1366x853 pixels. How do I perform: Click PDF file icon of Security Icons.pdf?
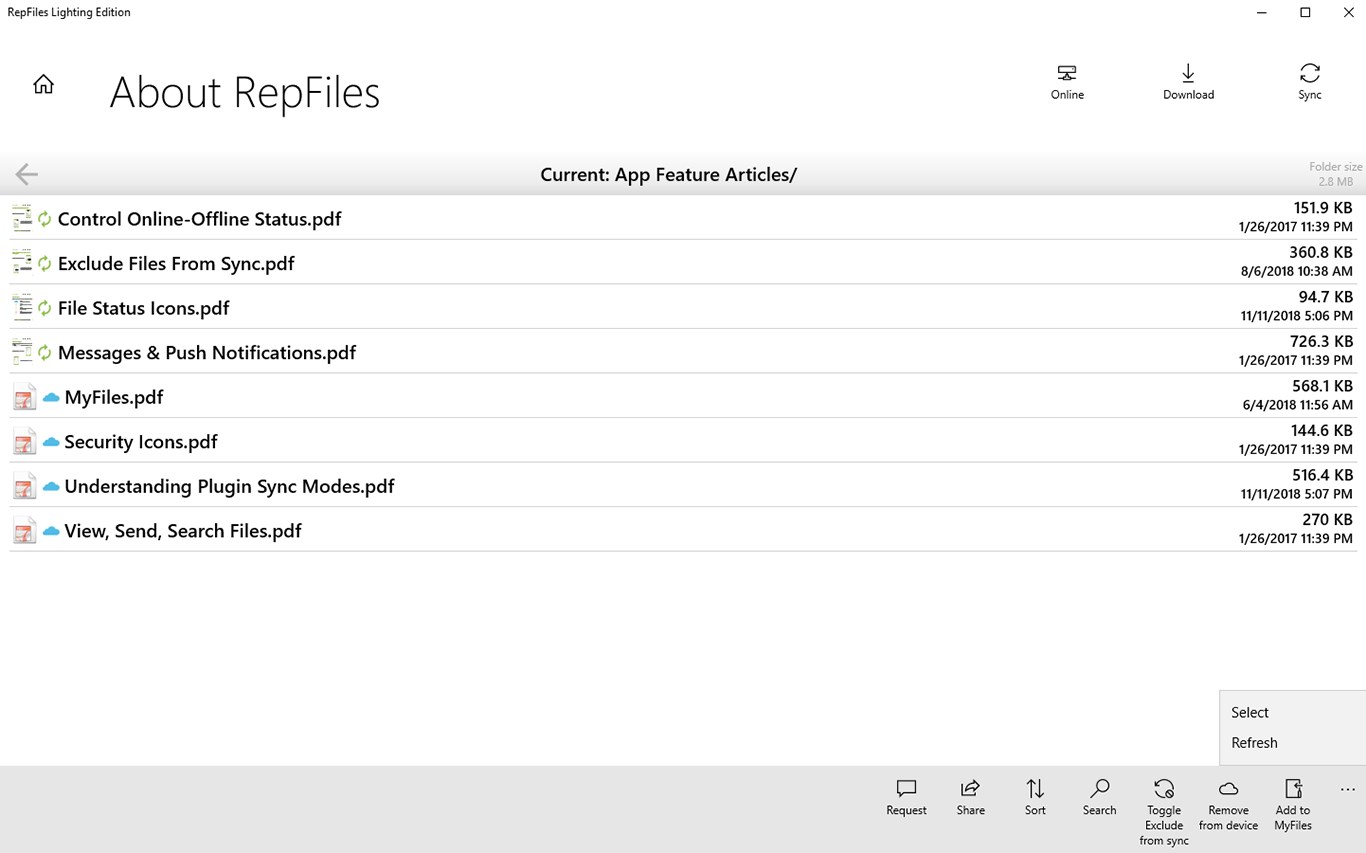[x=24, y=442]
